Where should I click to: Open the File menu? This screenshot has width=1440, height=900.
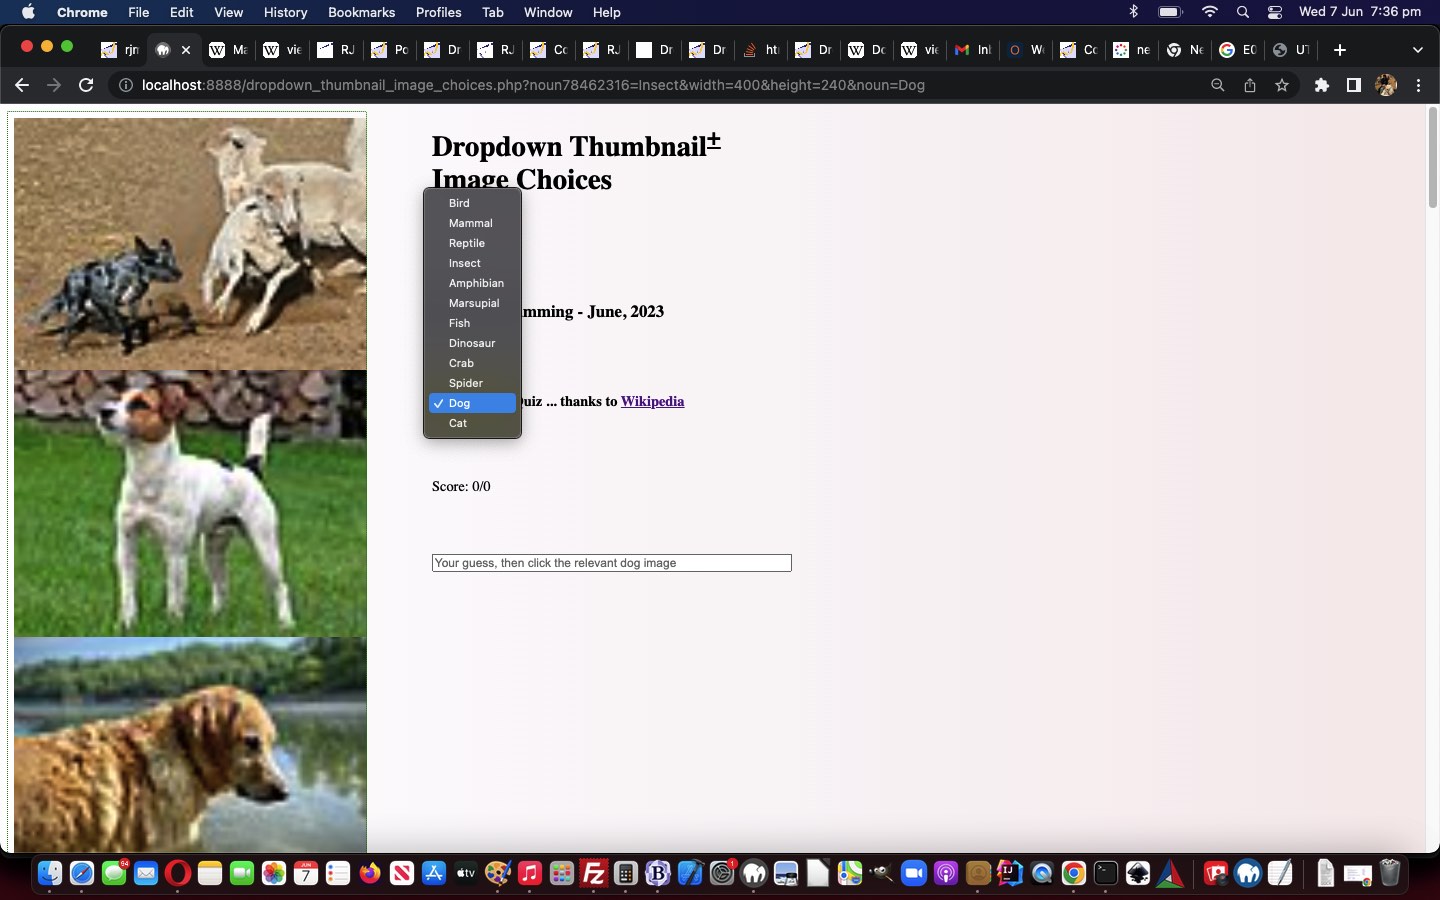[x=139, y=12]
